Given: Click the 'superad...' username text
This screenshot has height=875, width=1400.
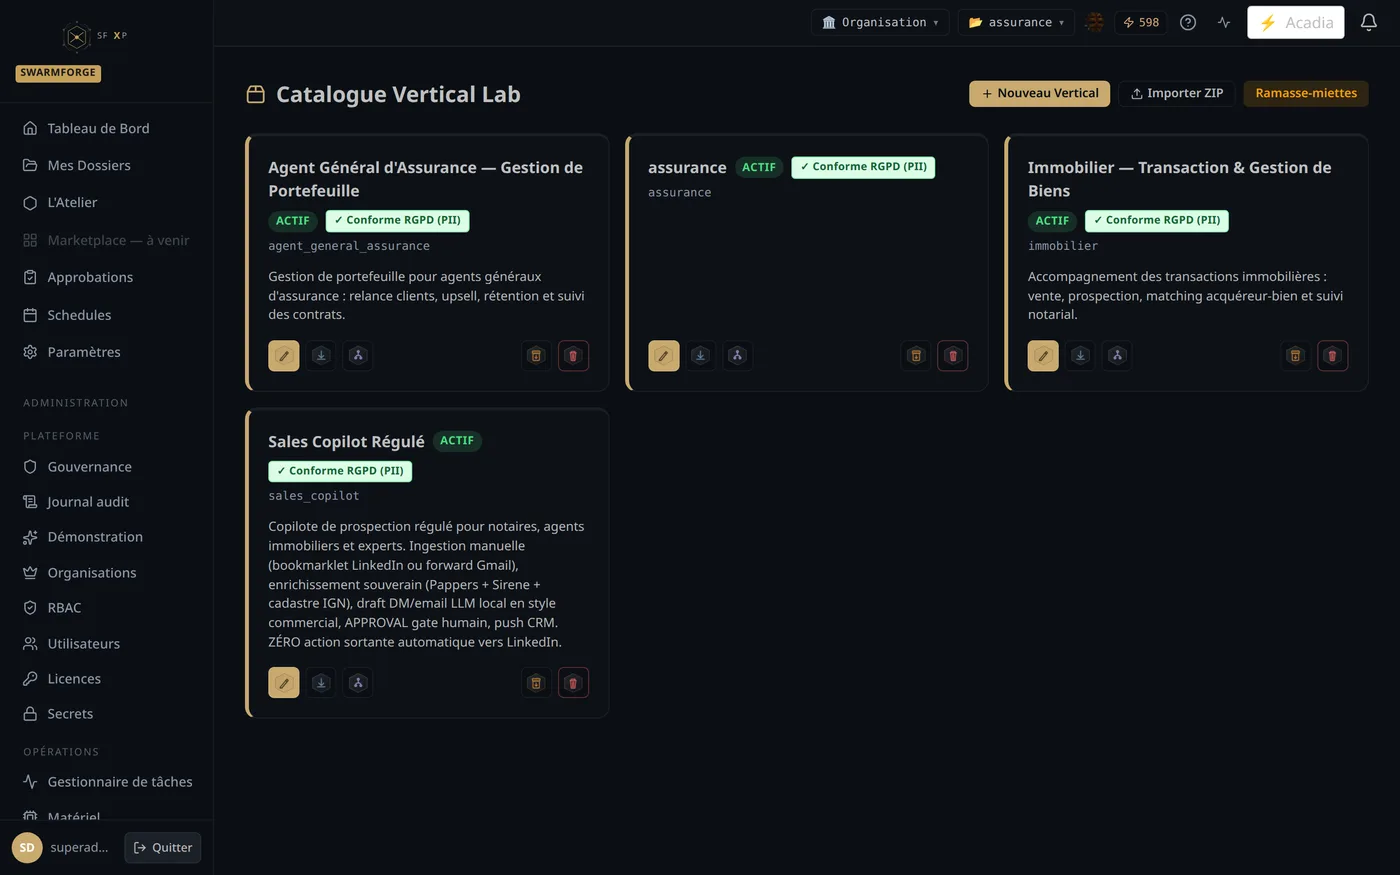Looking at the screenshot, I should click(x=79, y=847).
